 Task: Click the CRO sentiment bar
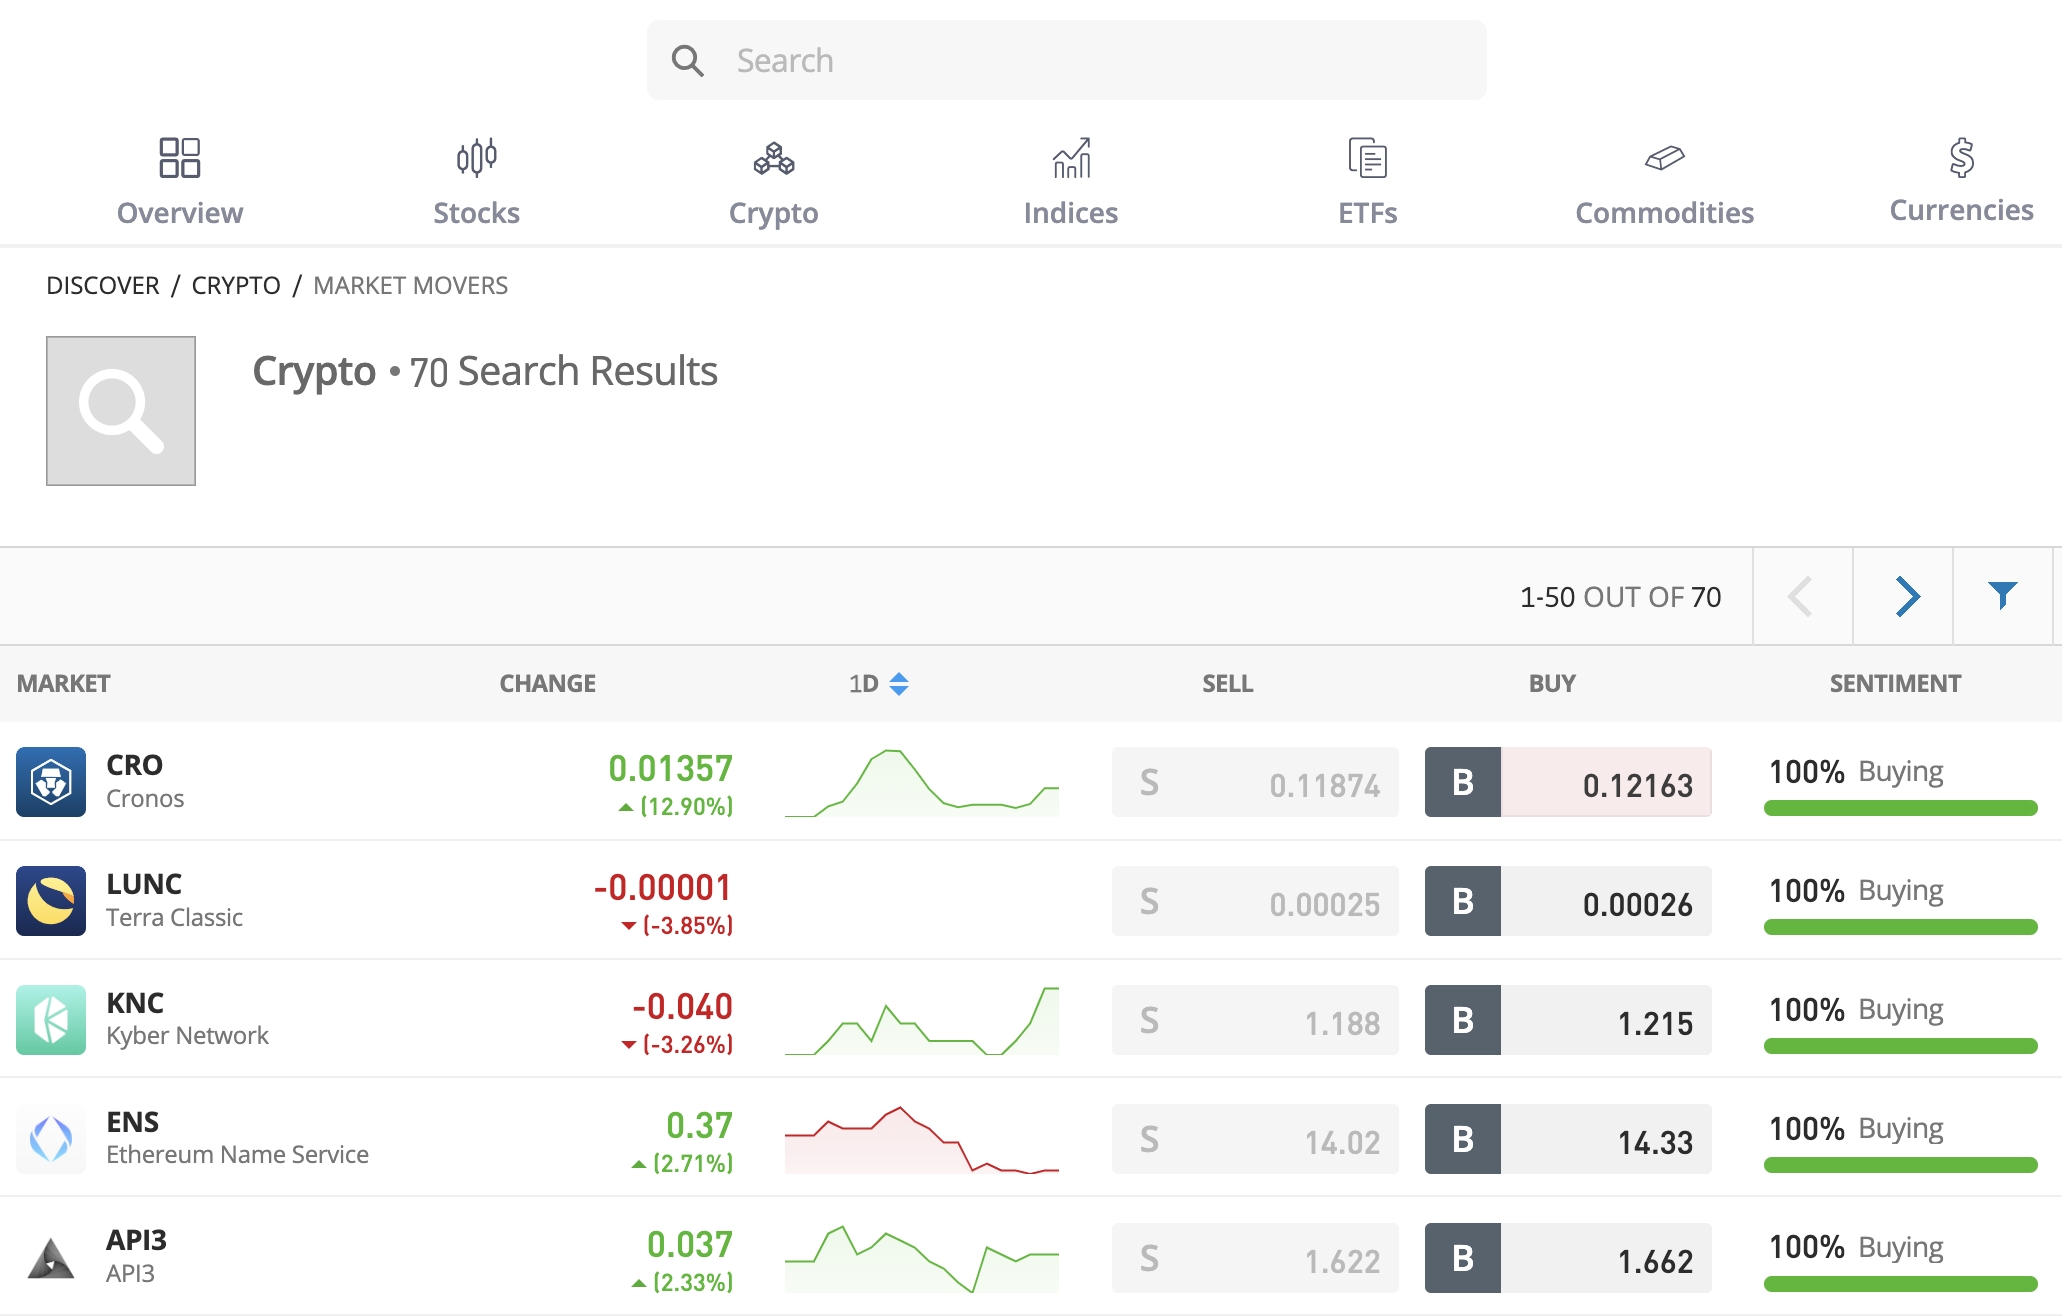pyautogui.click(x=1900, y=808)
